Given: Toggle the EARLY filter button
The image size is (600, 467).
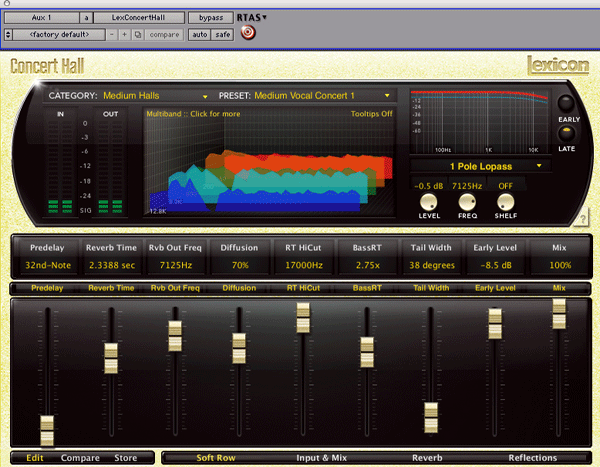Looking at the screenshot, I should 566,103.
